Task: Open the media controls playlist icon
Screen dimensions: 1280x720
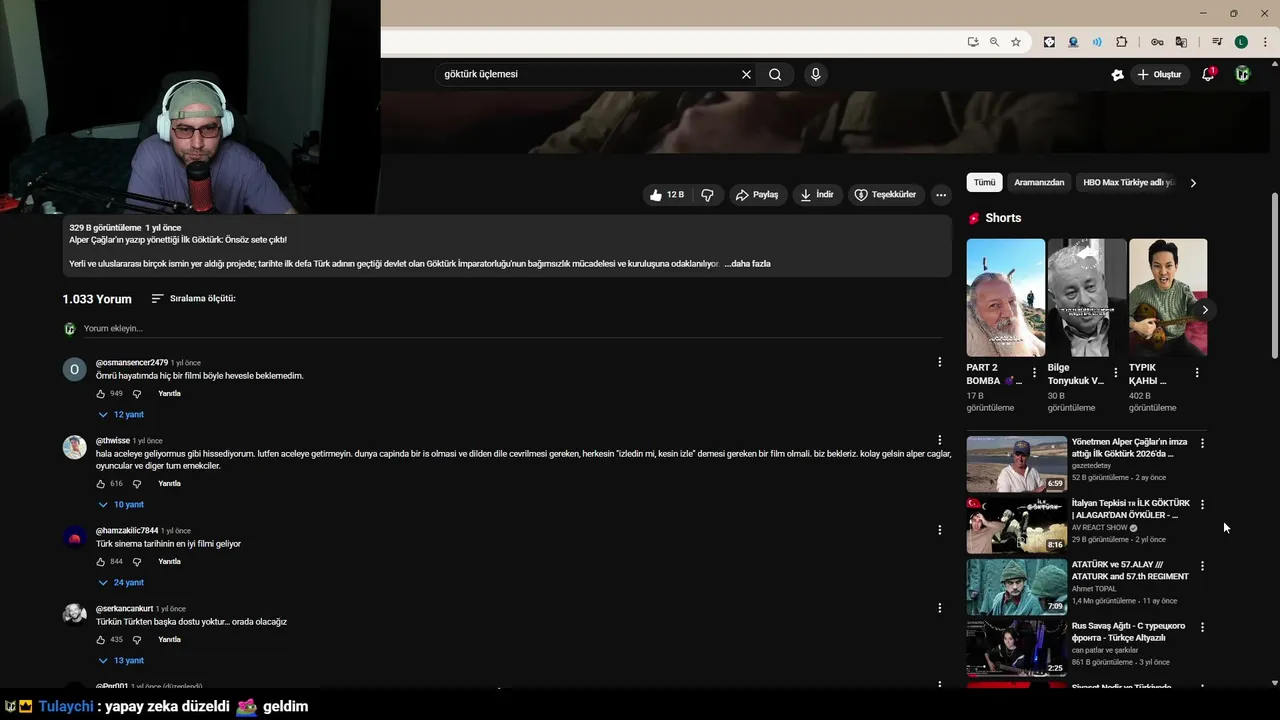Action: tap(1217, 42)
